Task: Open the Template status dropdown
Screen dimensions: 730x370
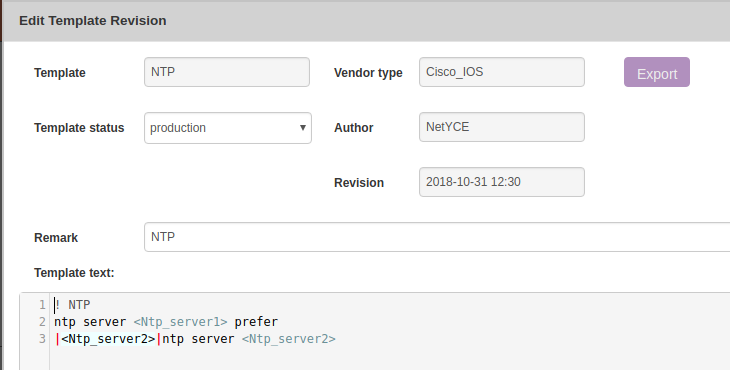Action: (x=228, y=128)
